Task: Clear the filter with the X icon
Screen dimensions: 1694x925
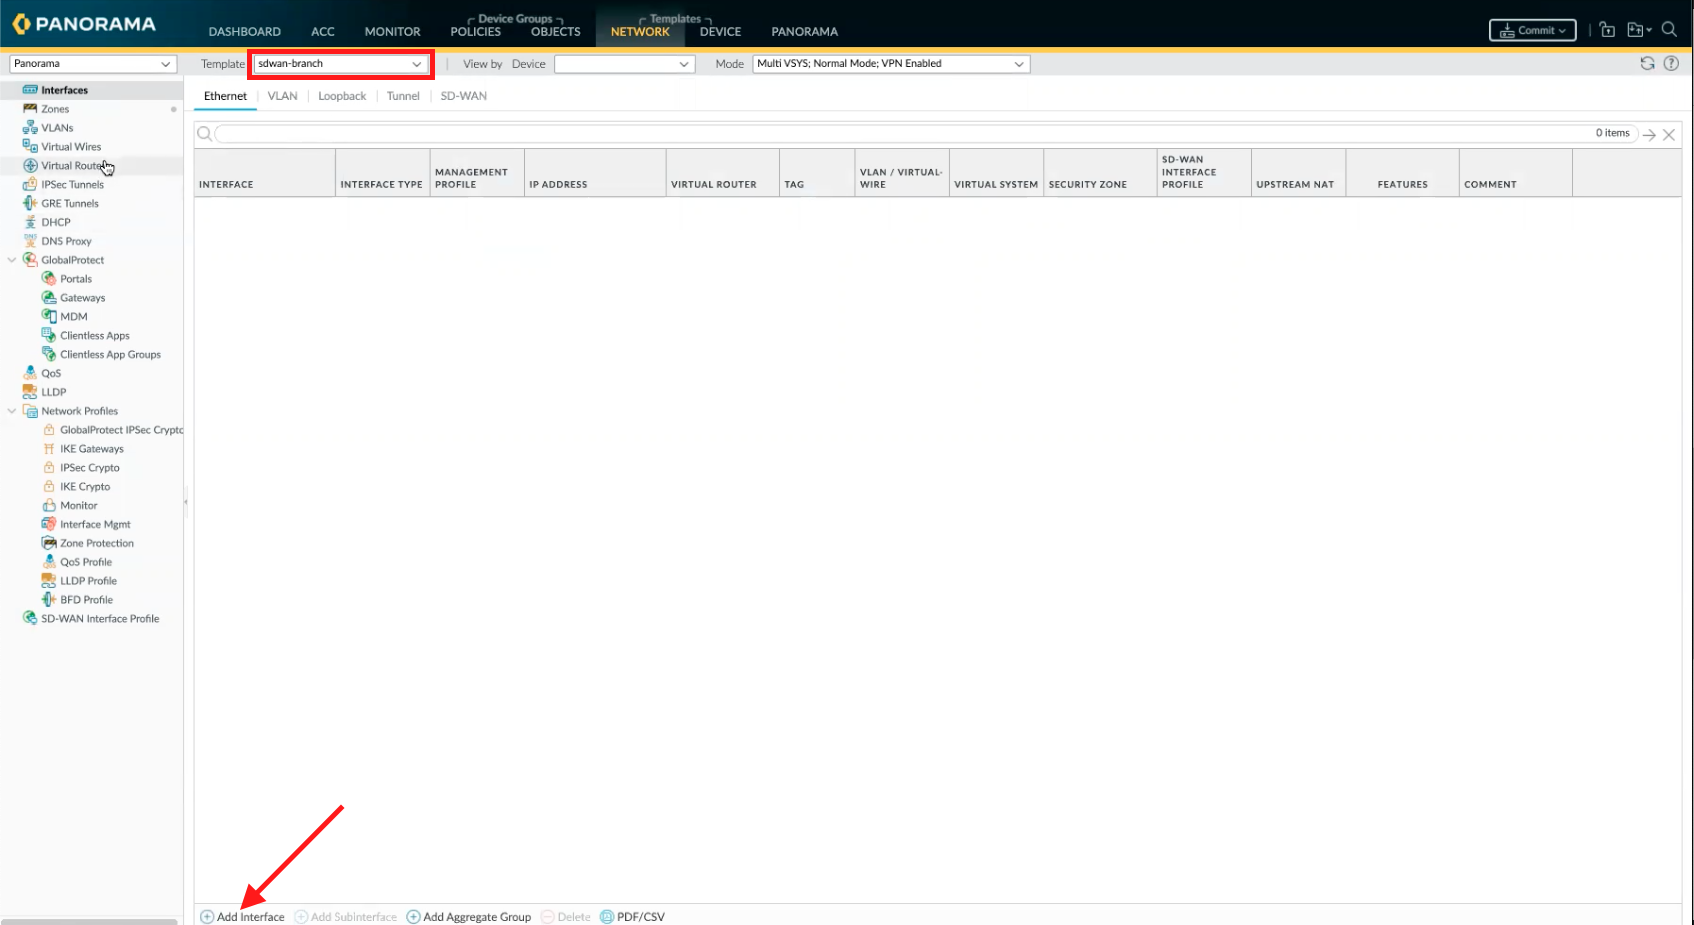Action: (x=1669, y=134)
